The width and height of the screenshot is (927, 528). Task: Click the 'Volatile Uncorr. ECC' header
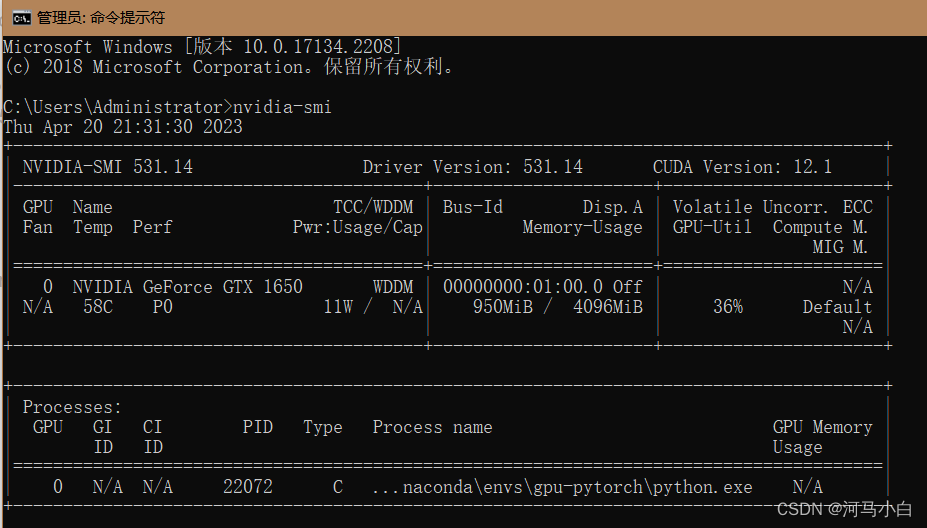point(773,207)
